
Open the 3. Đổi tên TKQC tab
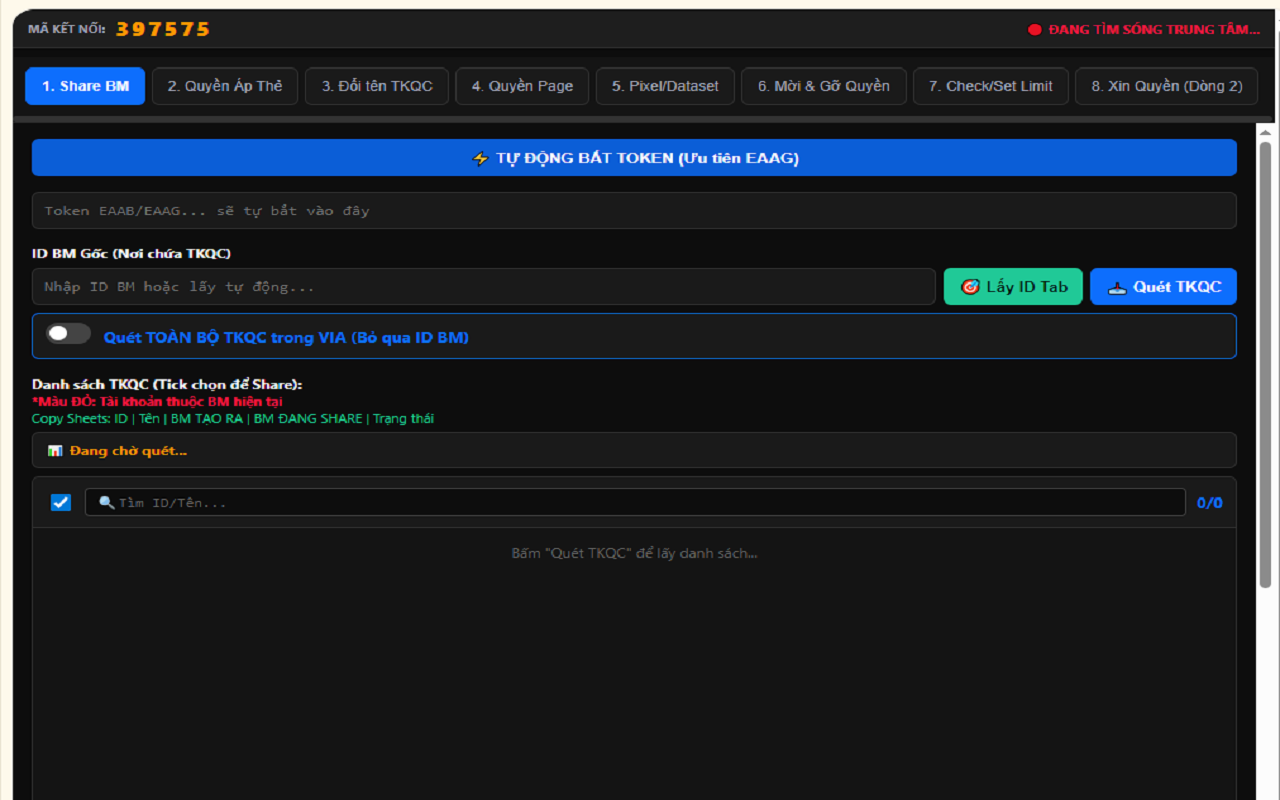377,86
